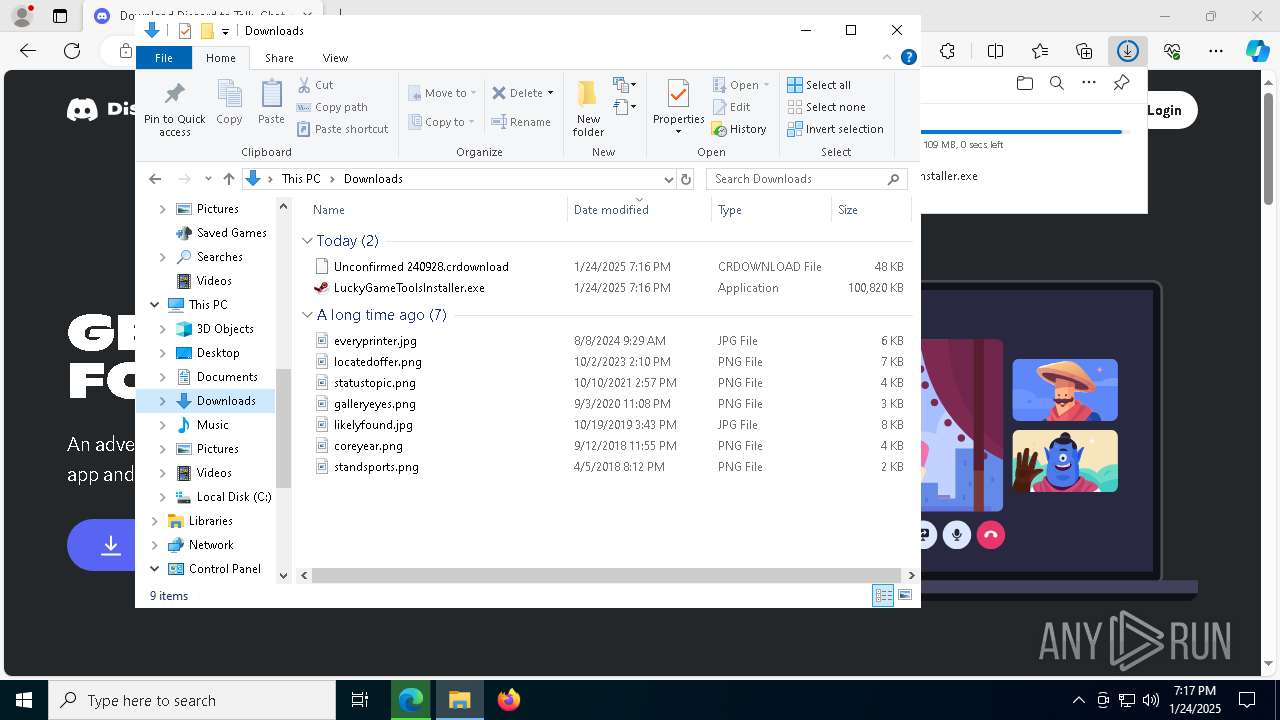The height and width of the screenshot is (720, 1280).
Task: Open the File menu tab
Action: (x=164, y=58)
